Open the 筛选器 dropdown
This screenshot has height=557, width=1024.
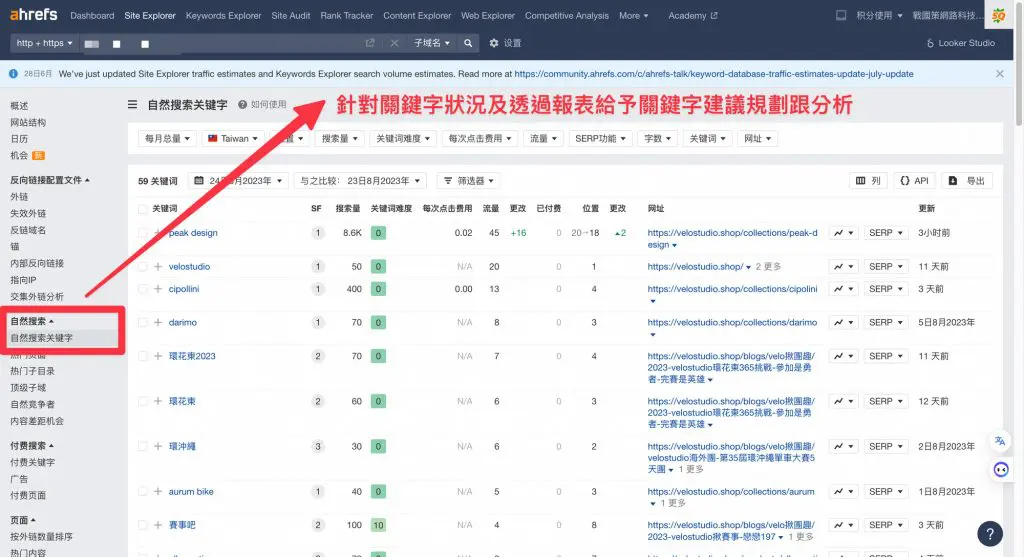pyautogui.click(x=469, y=181)
